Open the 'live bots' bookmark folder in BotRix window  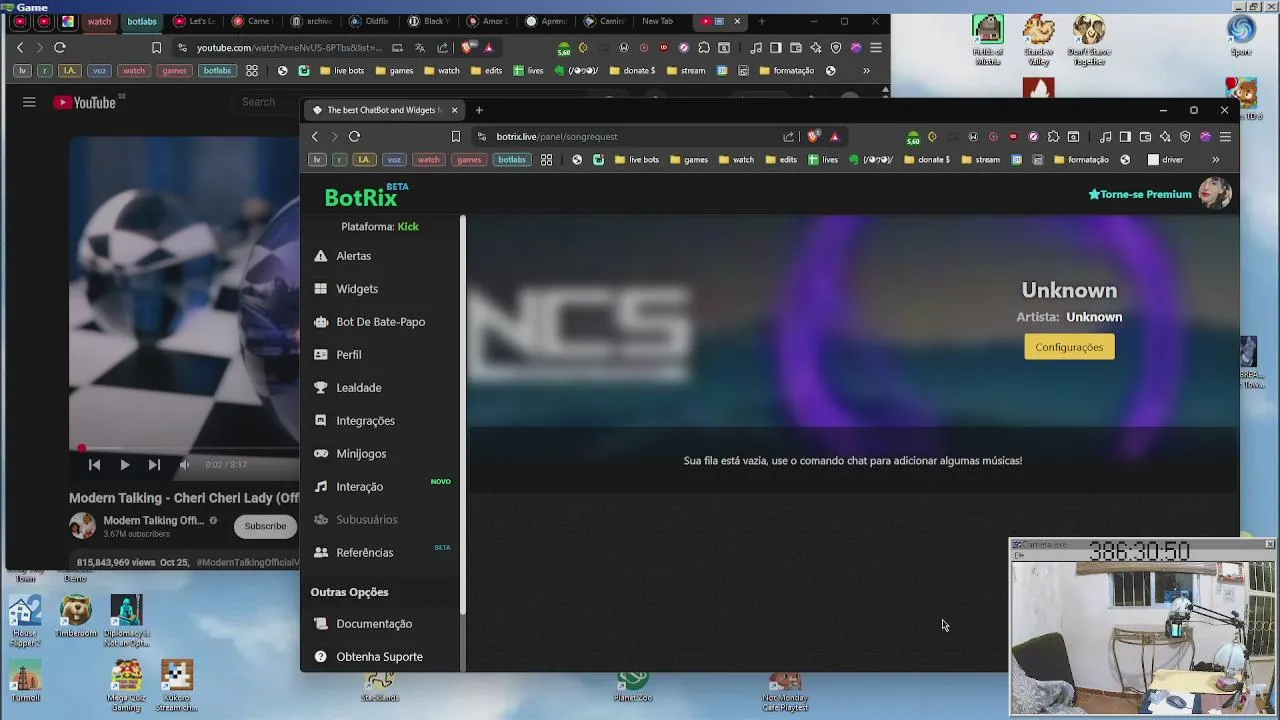pyautogui.click(x=637, y=160)
